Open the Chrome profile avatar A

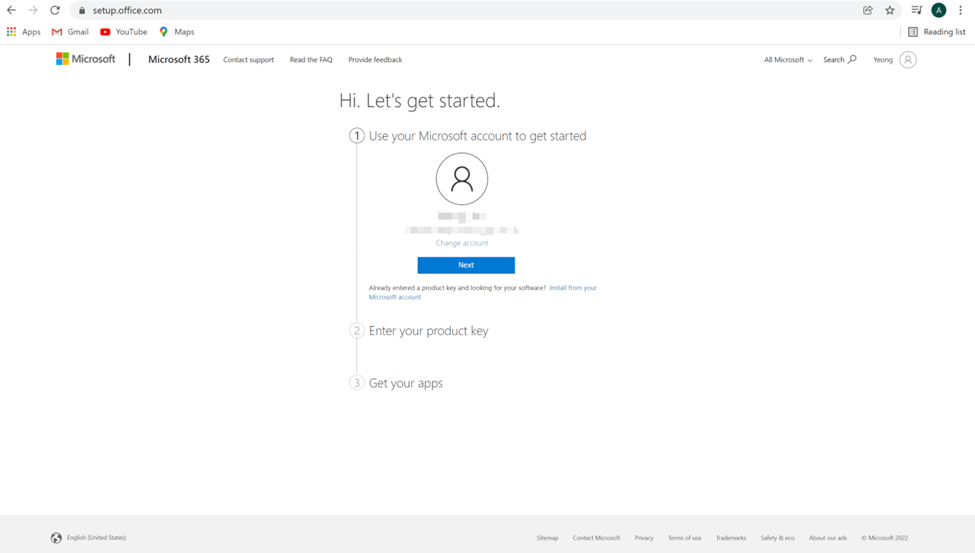coord(938,10)
